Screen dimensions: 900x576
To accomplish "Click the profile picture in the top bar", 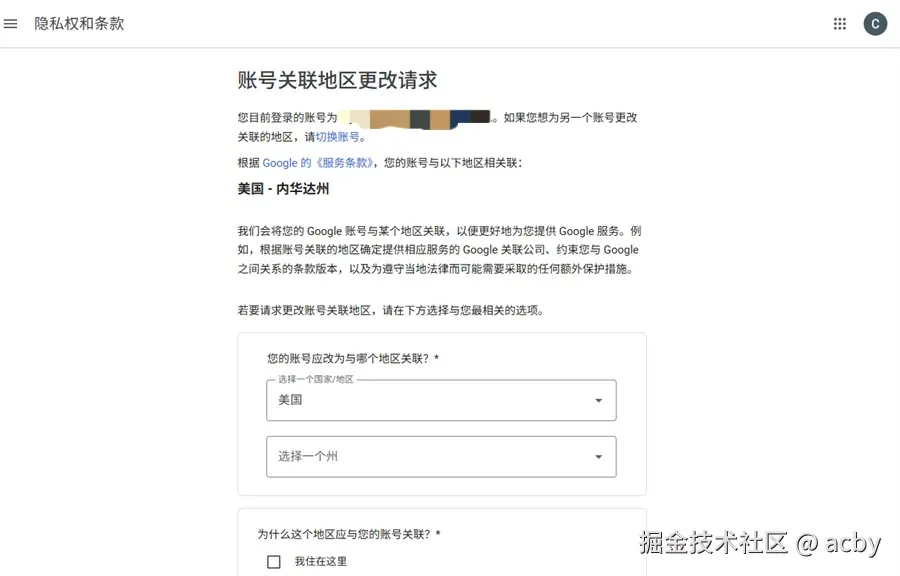I will coord(875,23).
